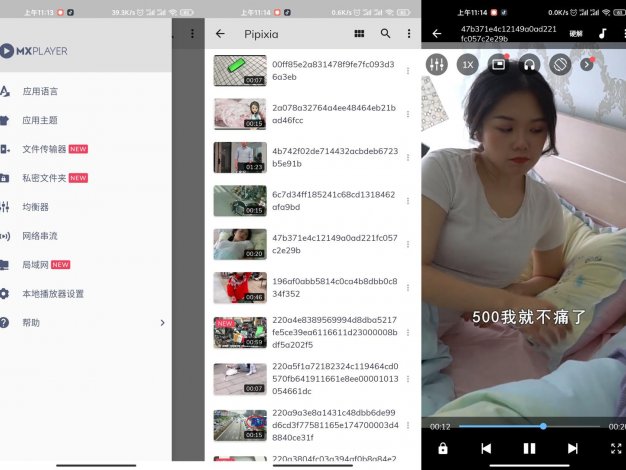Open the overflow menu behind the drawer

click(x=192, y=34)
